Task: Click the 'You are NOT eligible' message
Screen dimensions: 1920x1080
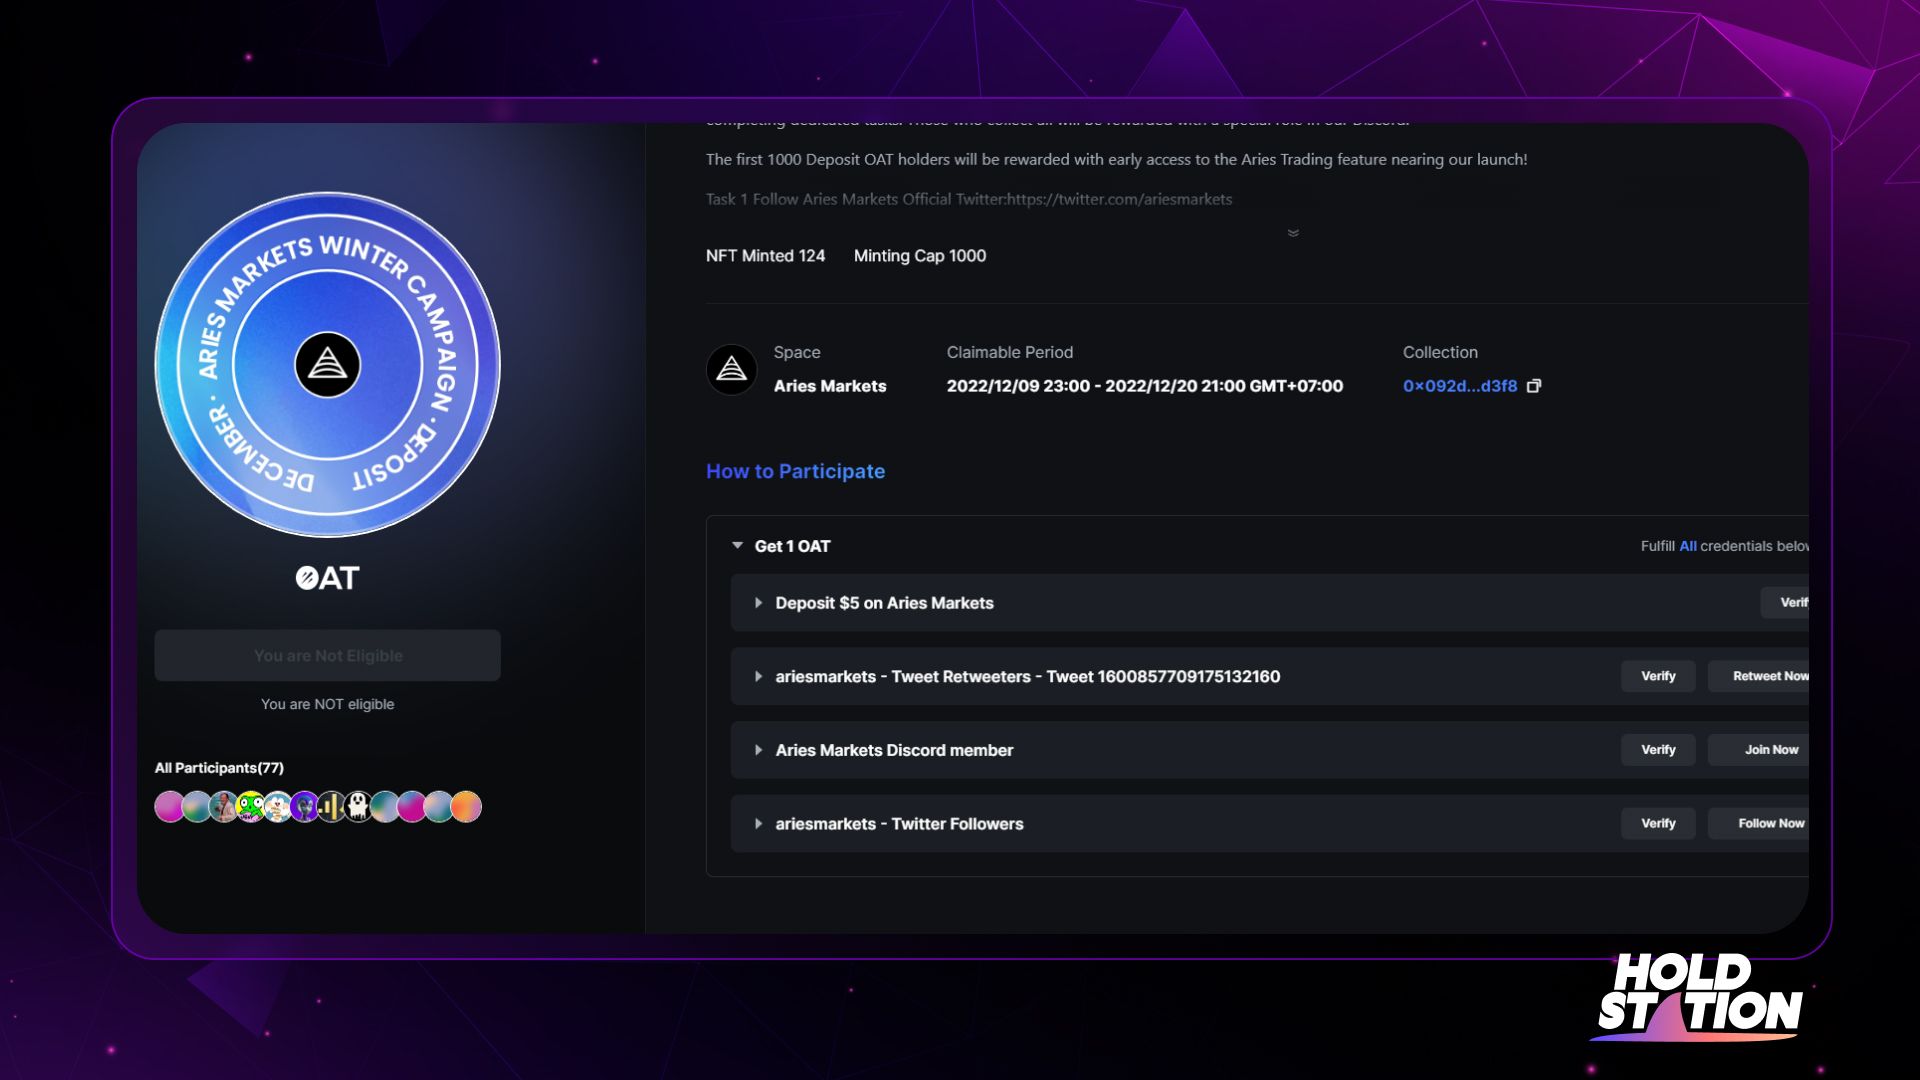Action: tap(328, 704)
